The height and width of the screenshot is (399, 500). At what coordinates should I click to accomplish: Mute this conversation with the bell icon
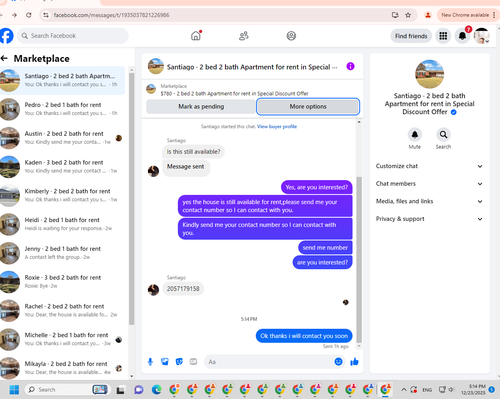click(x=415, y=135)
